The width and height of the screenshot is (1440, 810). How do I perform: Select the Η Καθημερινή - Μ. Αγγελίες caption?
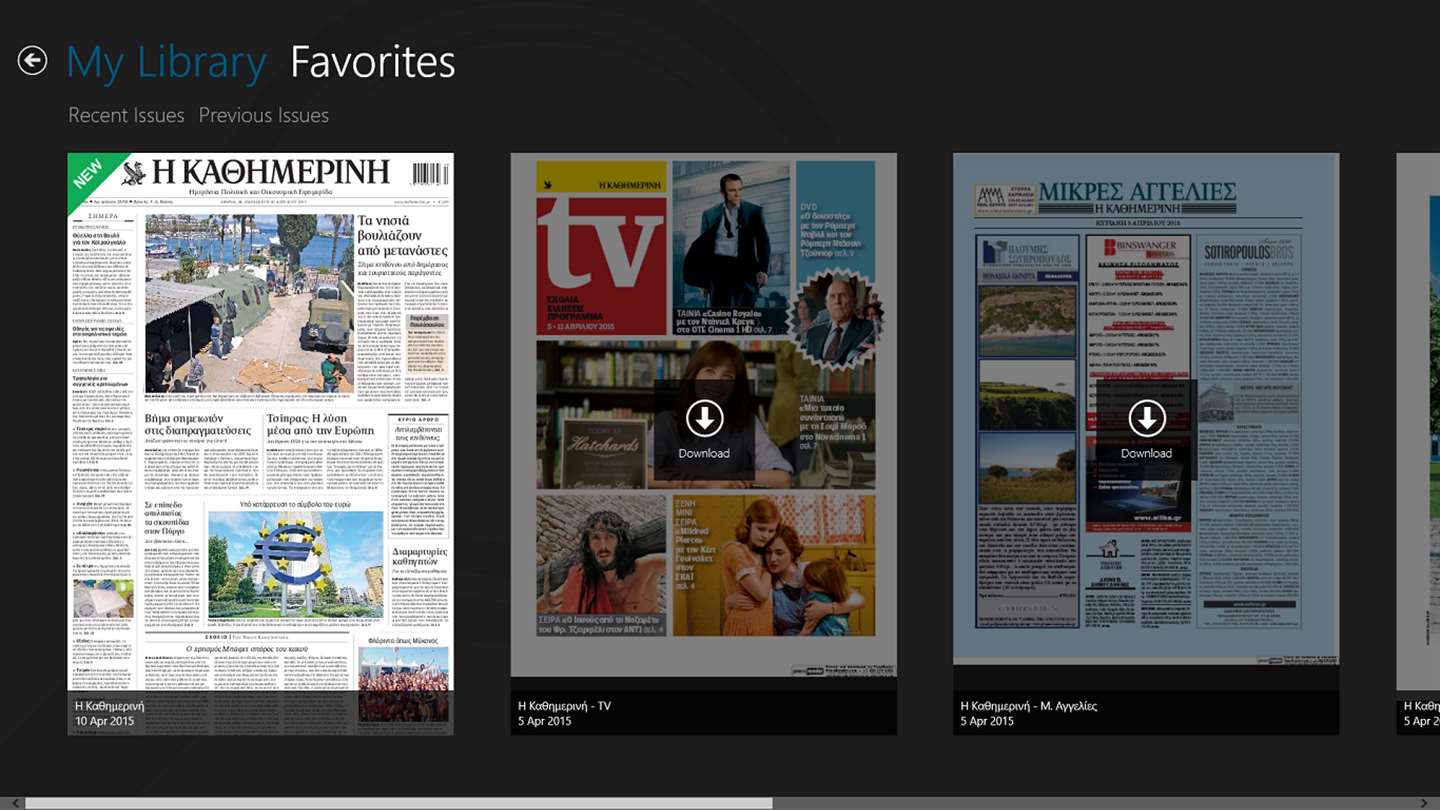1029,706
